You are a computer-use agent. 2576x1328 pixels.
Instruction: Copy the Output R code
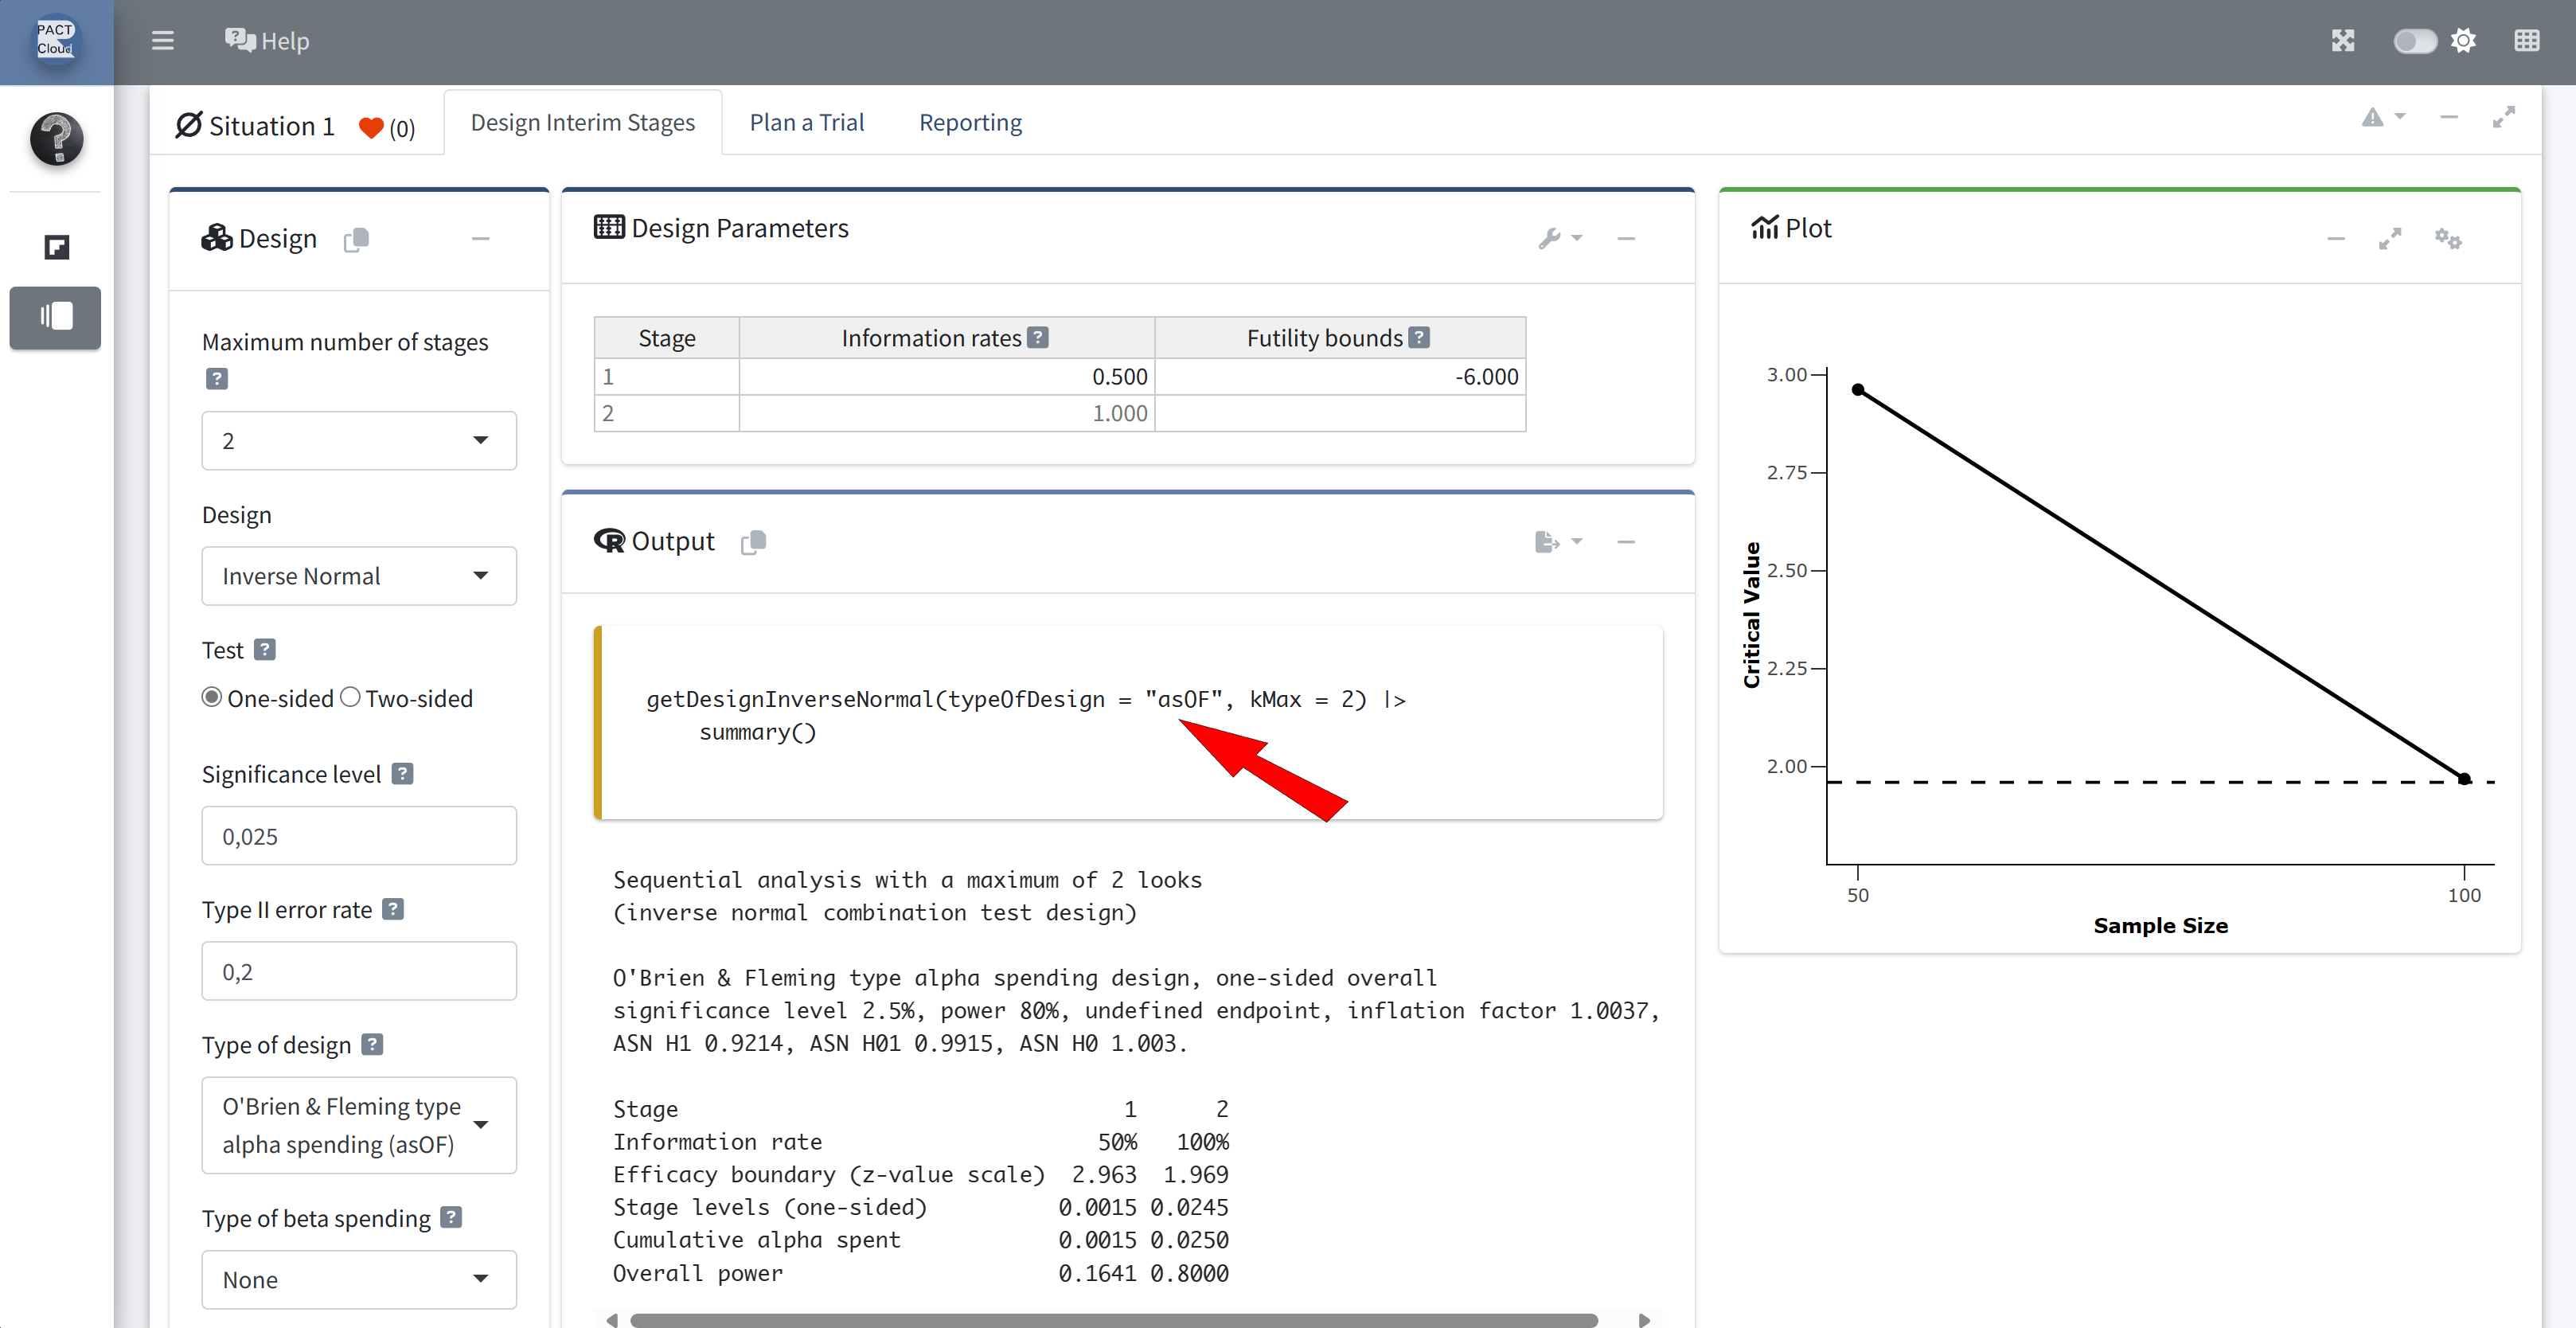(753, 542)
